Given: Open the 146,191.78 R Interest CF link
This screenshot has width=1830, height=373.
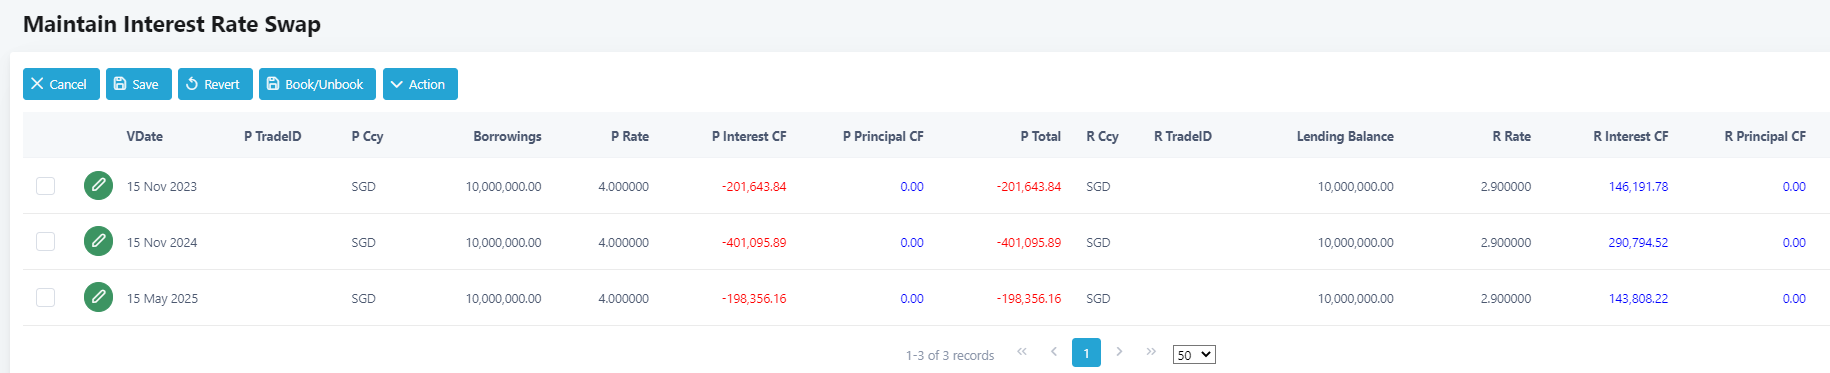Looking at the screenshot, I should 1638,186.
